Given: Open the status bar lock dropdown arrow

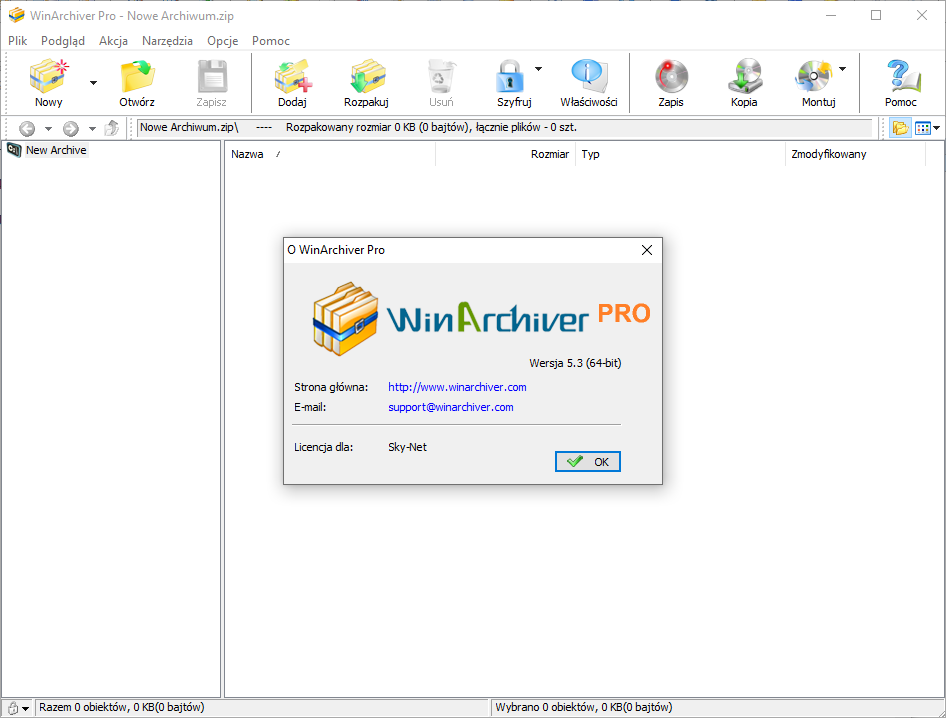Looking at the screenshot, I should [25, 708].
